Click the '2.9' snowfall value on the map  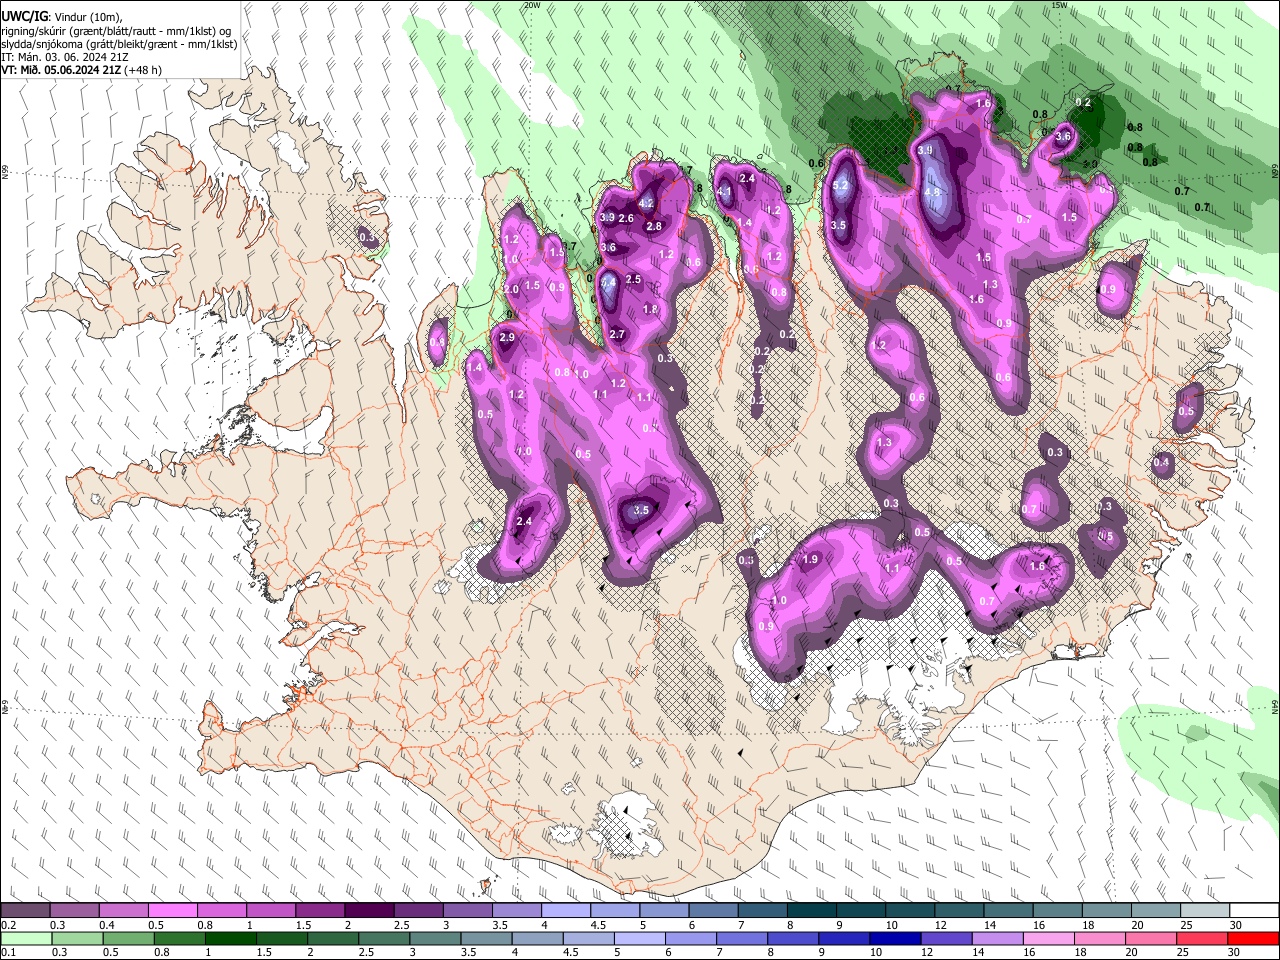(507, 338)
